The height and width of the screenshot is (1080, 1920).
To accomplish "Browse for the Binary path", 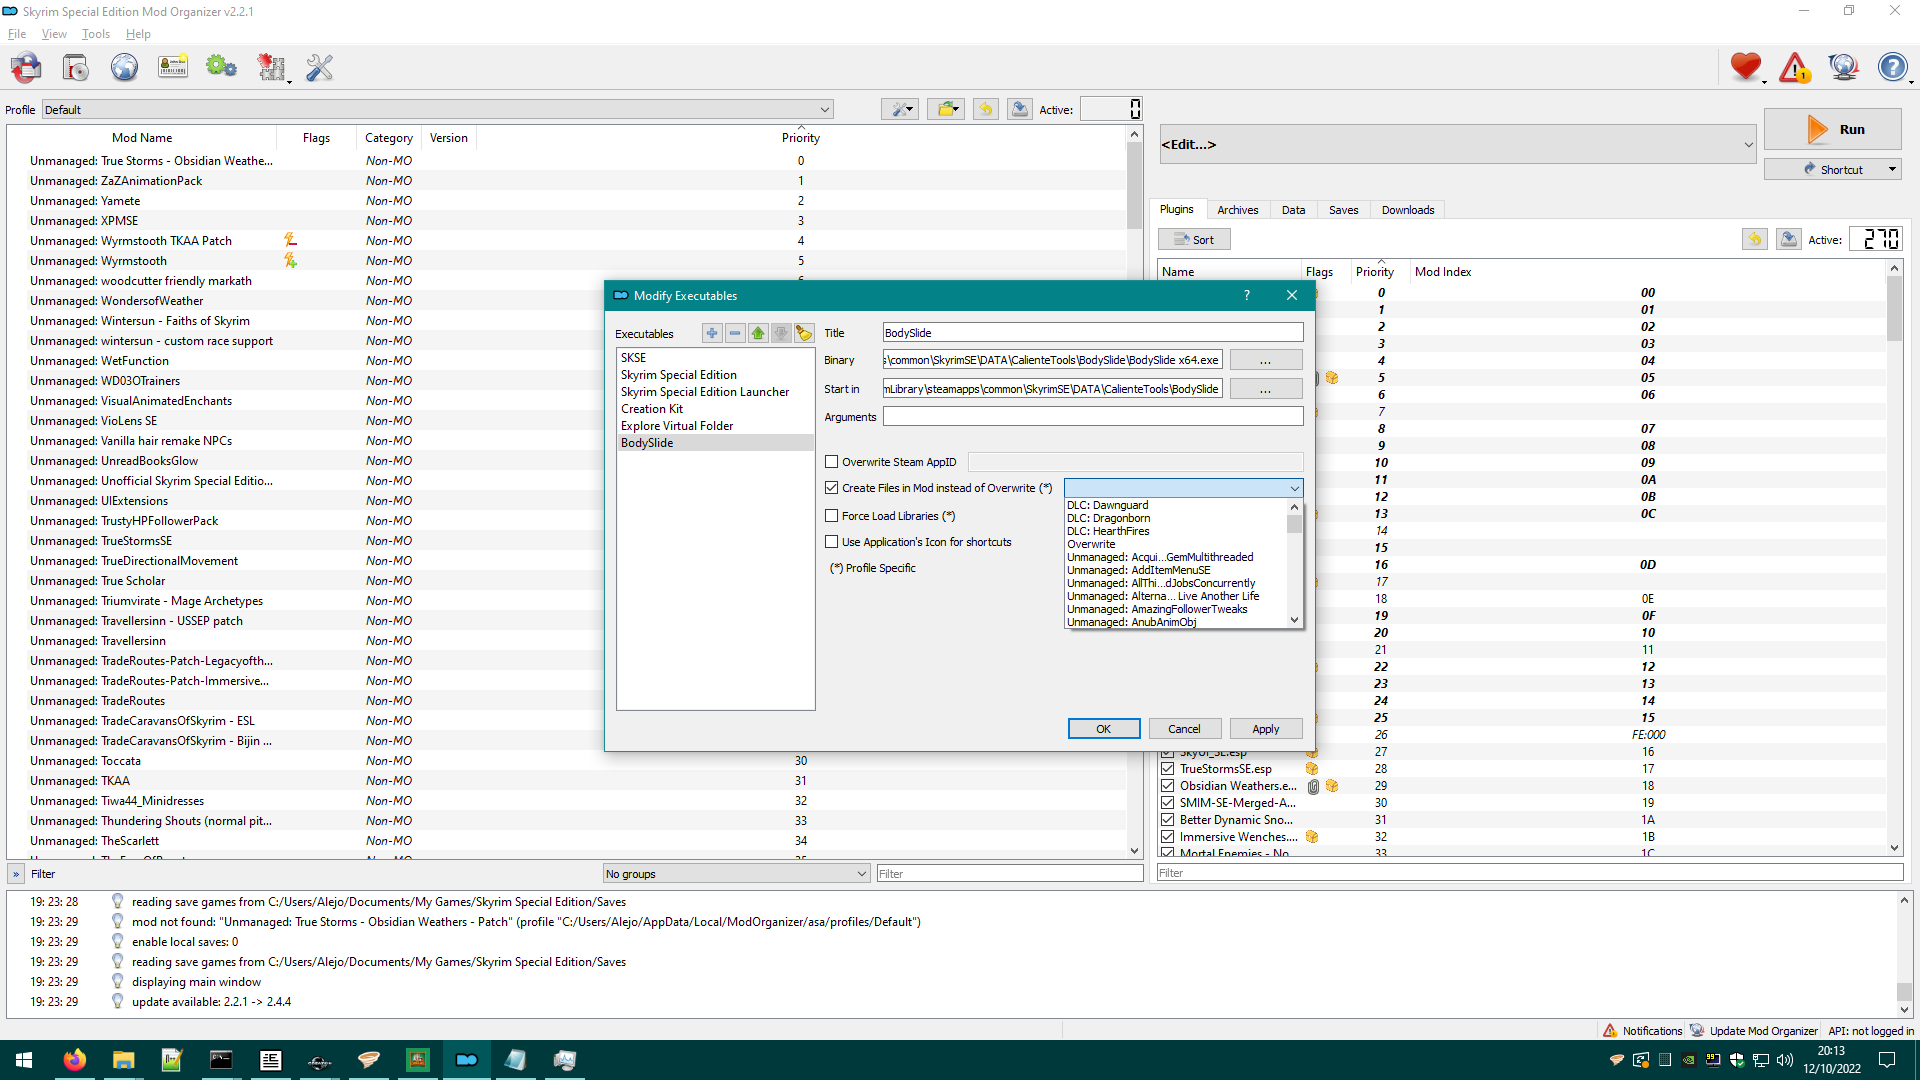I will (1266, 360).
